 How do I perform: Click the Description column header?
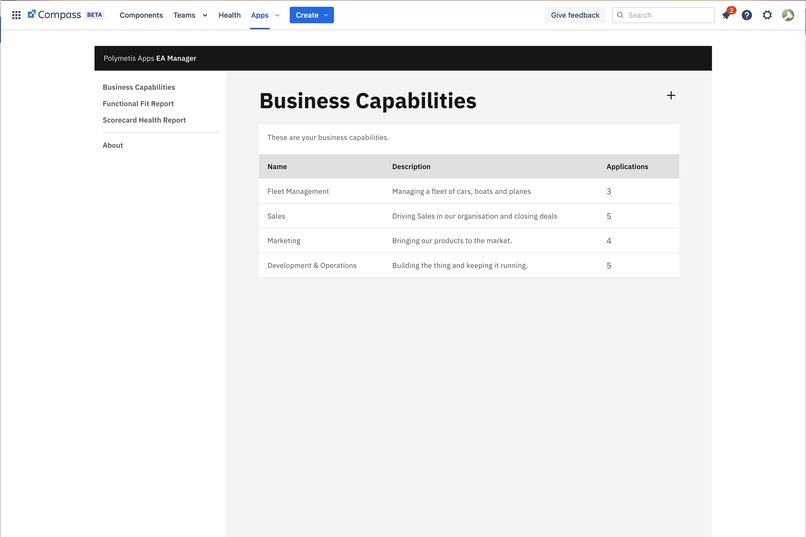[411, 166]
